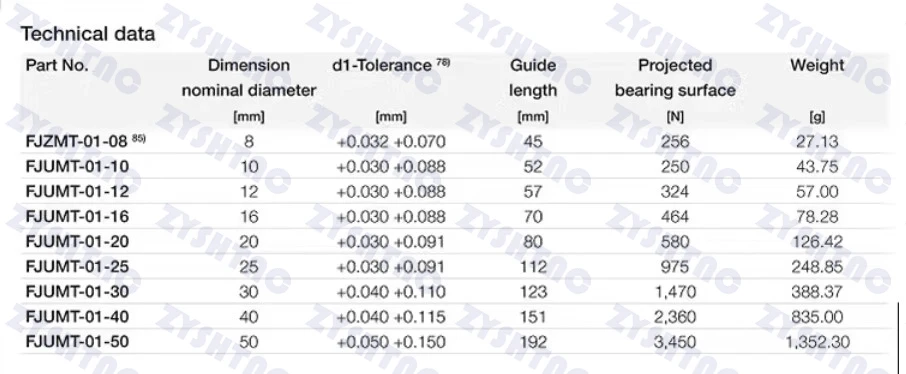Viewport: 906px width, 374px height.
Task: Click weight value 1,352.30
Action: 817,342
